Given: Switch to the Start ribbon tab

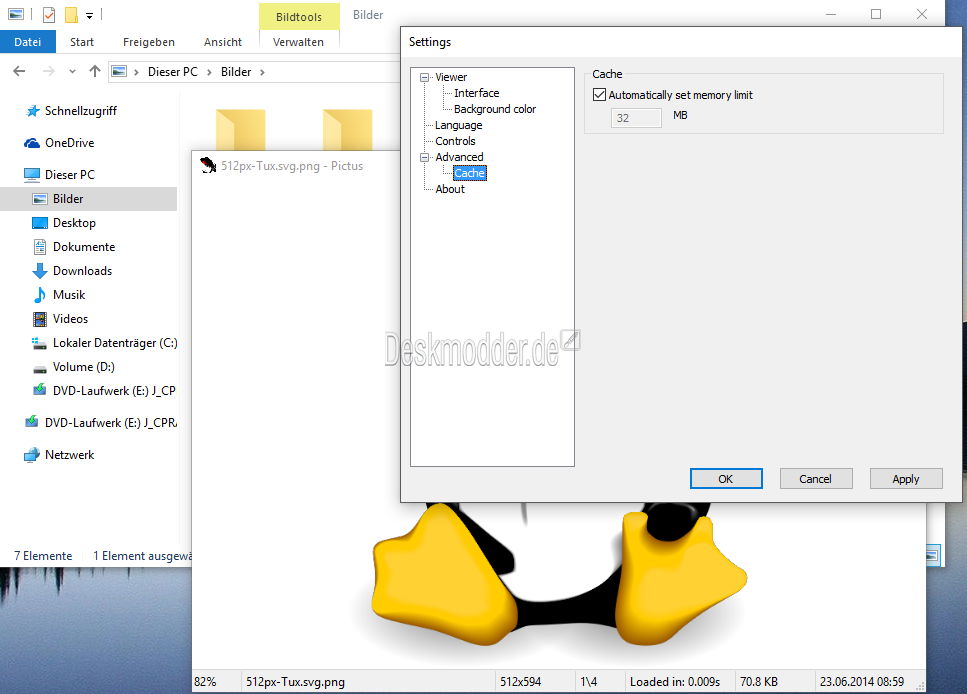Looking at the screenshot, I should (x=82, y=42).
